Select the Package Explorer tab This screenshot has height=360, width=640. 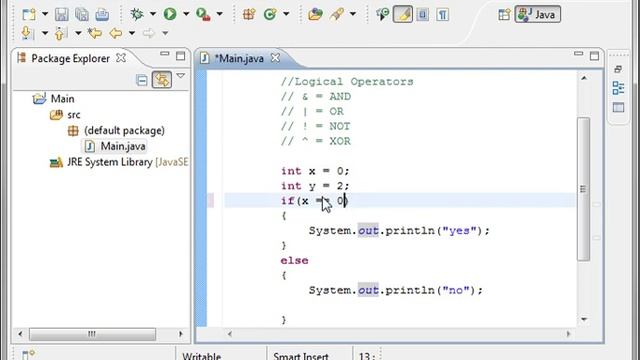pos(70,58)
